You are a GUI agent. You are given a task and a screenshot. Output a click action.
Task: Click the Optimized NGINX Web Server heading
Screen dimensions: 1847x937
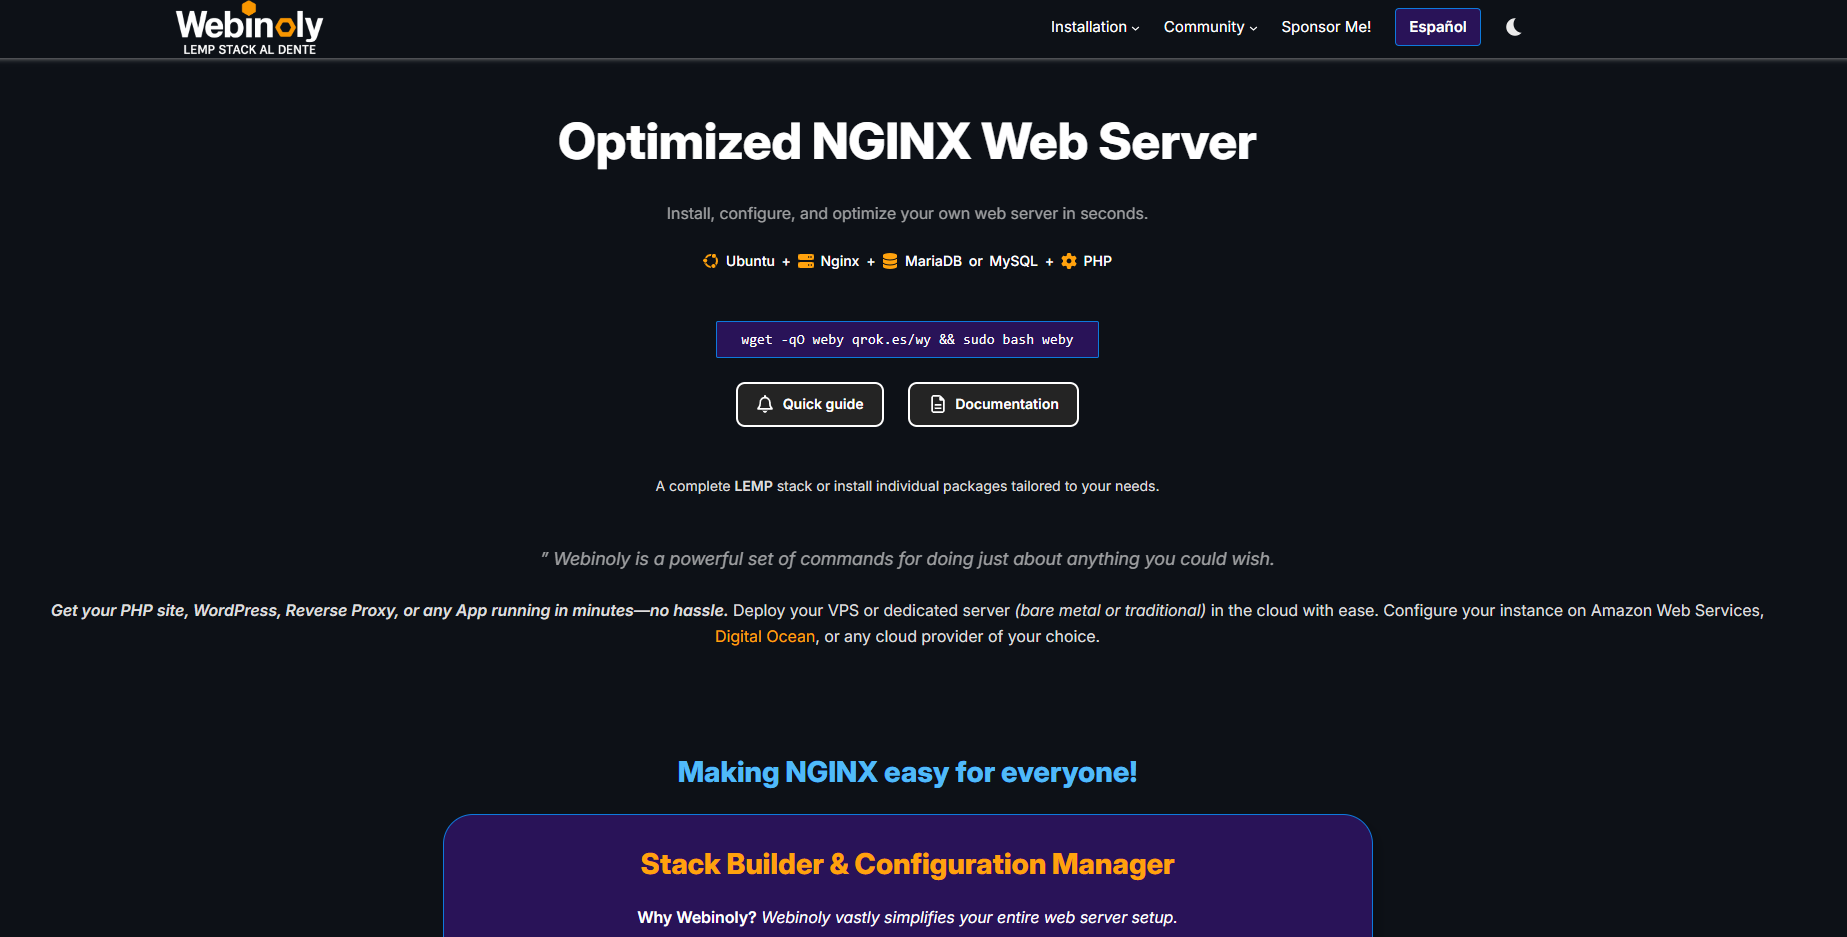pyautogui.click(x=907, y=142)
